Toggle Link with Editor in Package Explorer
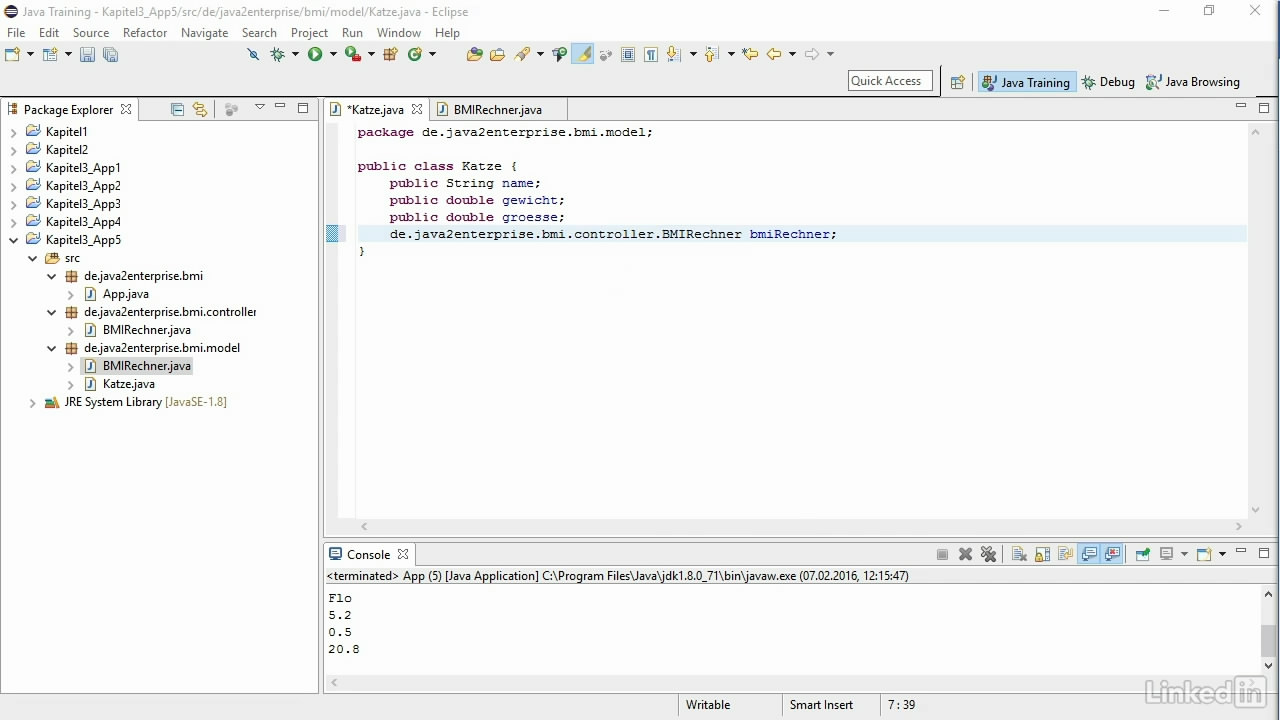This screenshot has height=720, width=1280. [x=200, y=109]
